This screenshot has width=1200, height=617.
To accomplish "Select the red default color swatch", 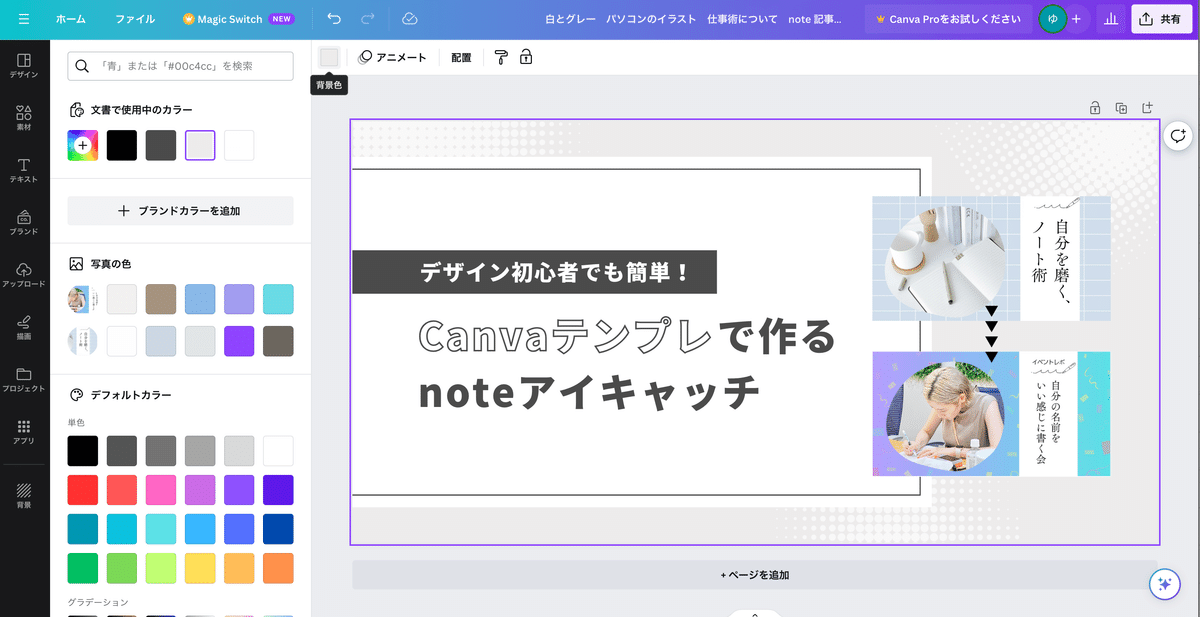I will pyautogui.click(x=83, y=490).
